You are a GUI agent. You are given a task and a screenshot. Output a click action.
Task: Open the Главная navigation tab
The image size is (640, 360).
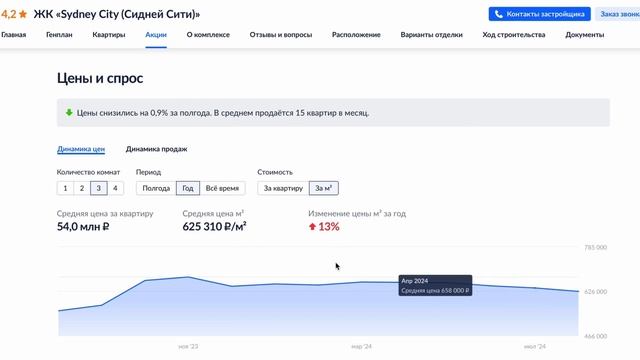pos(13,35)
